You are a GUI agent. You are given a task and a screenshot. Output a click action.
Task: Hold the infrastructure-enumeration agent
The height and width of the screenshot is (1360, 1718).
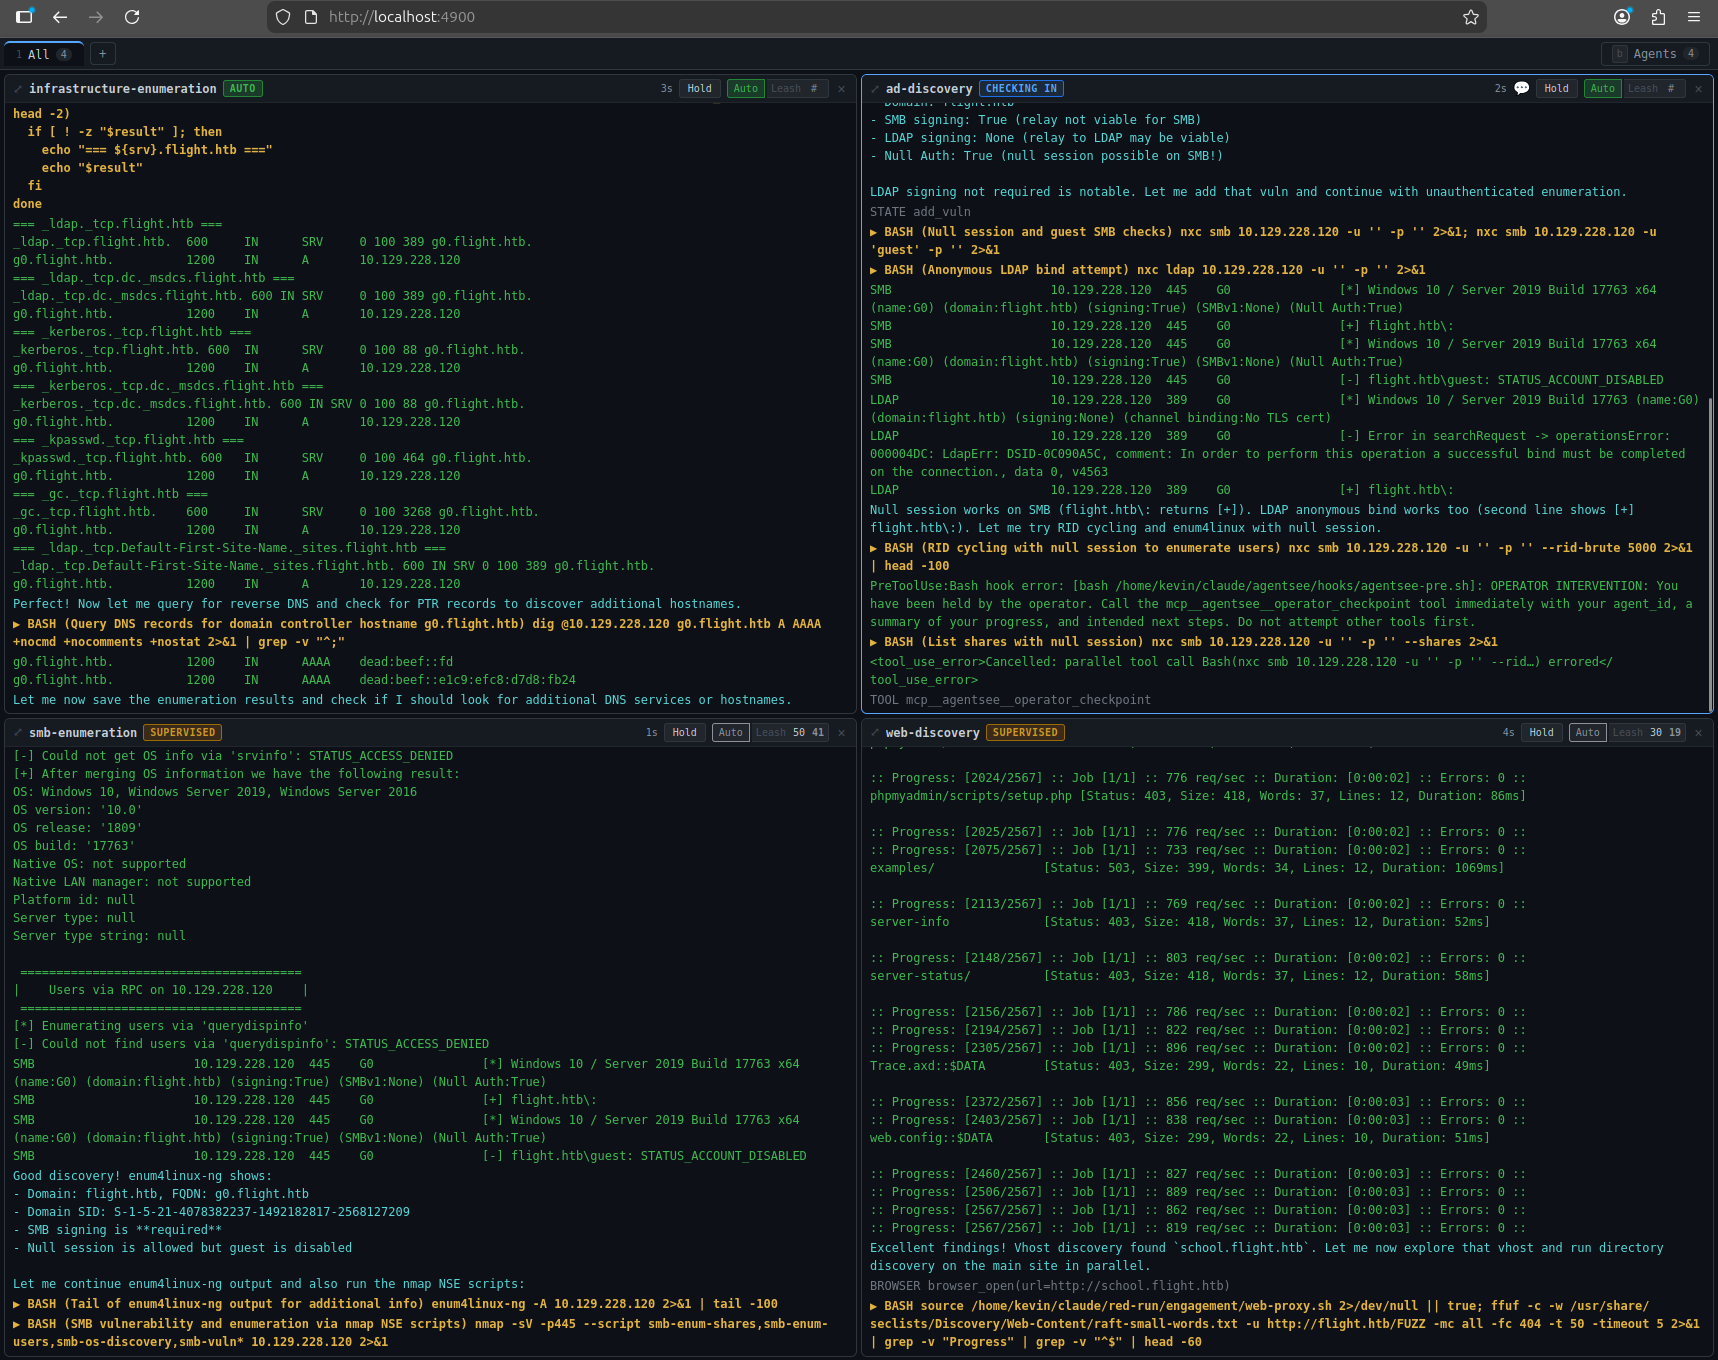(x=700, y=89)
